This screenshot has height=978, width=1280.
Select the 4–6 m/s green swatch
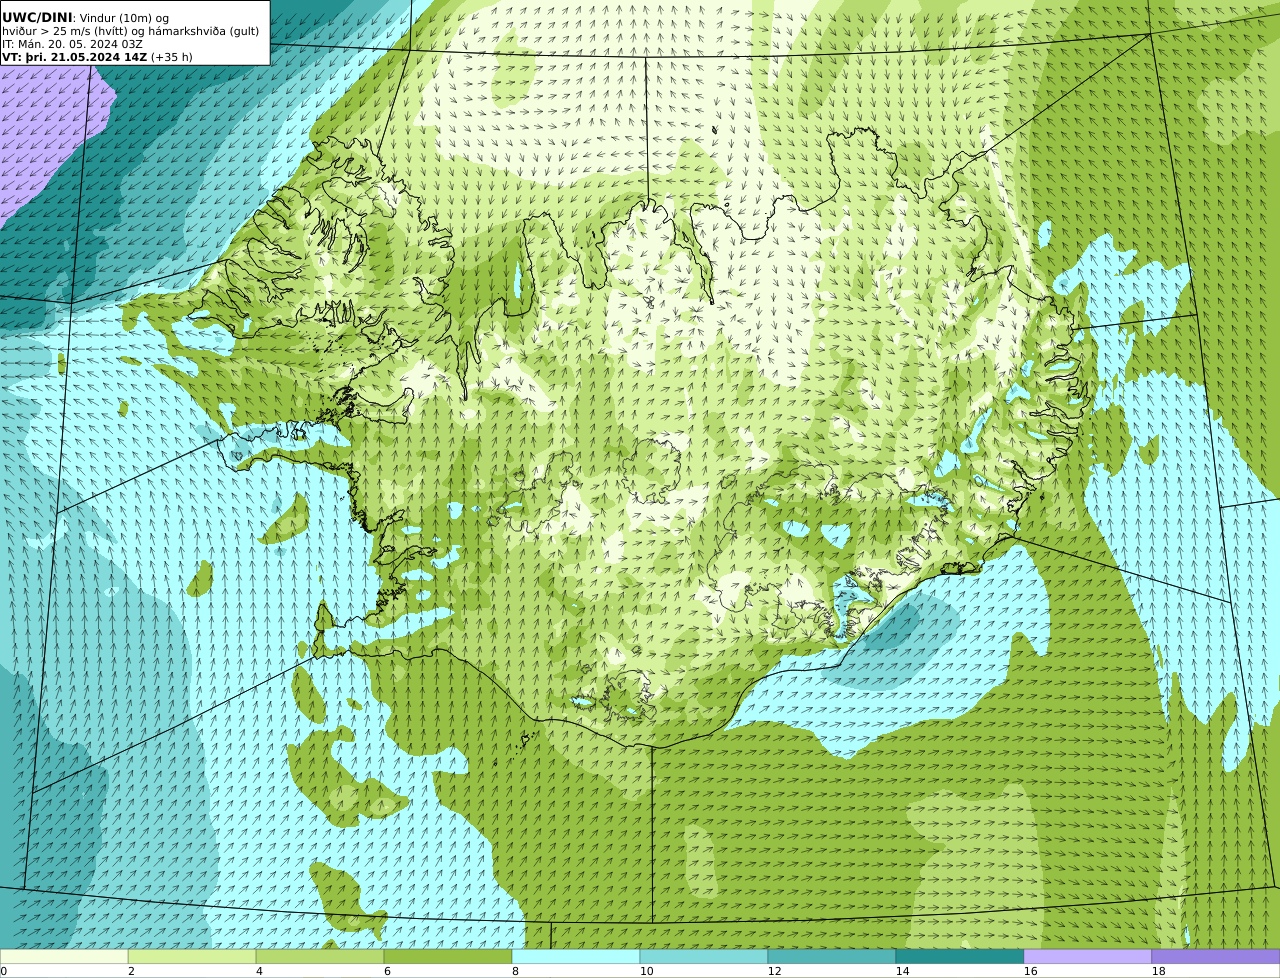click(x=320, y=956)
